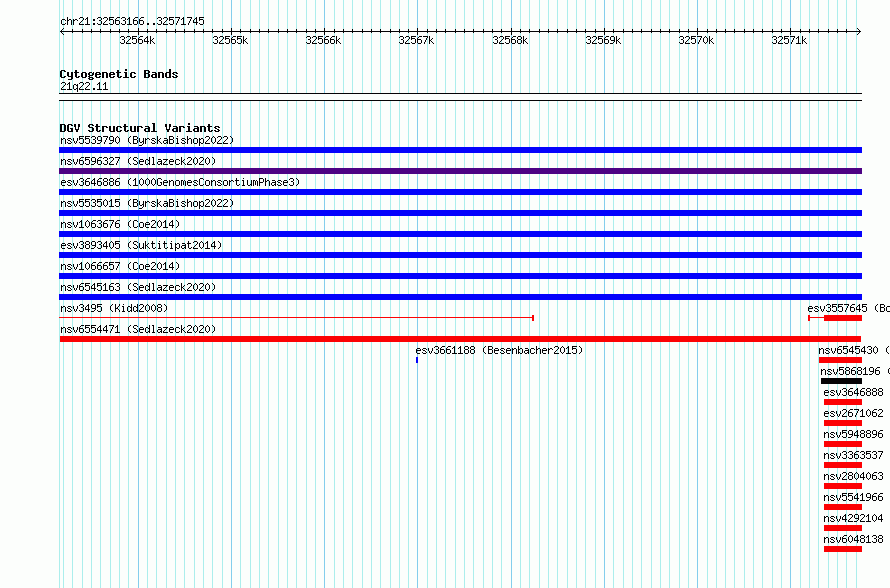Click the ruler's left end arrow
Screen dimensions: 890x588
click(62, 31)
